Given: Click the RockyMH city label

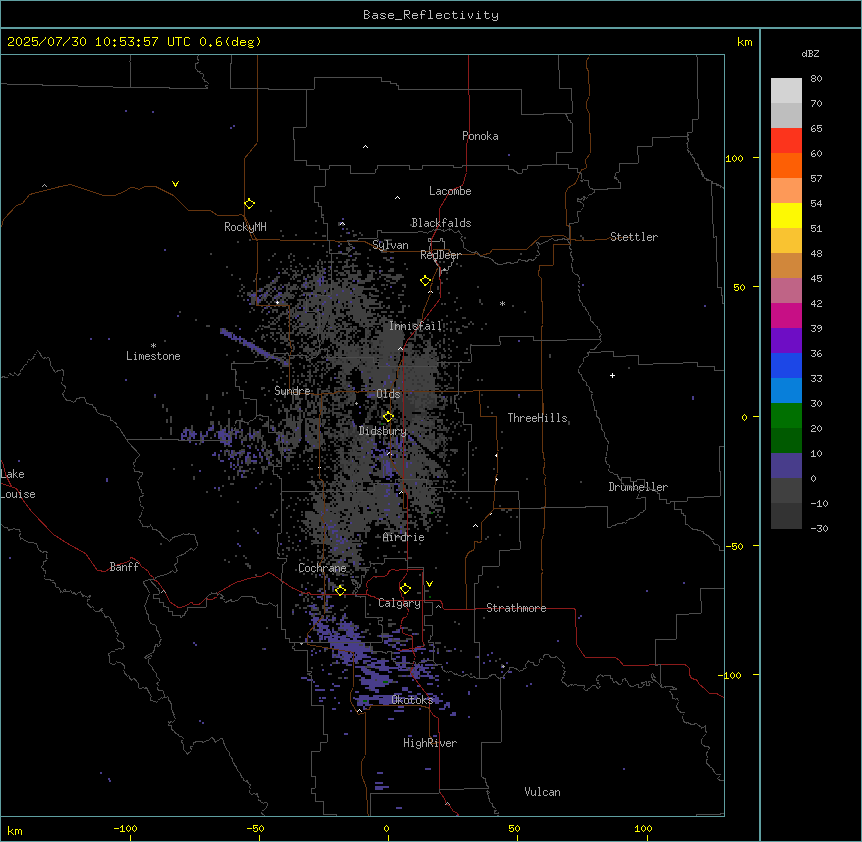Looking at the screenshot, I should (245, 227).
